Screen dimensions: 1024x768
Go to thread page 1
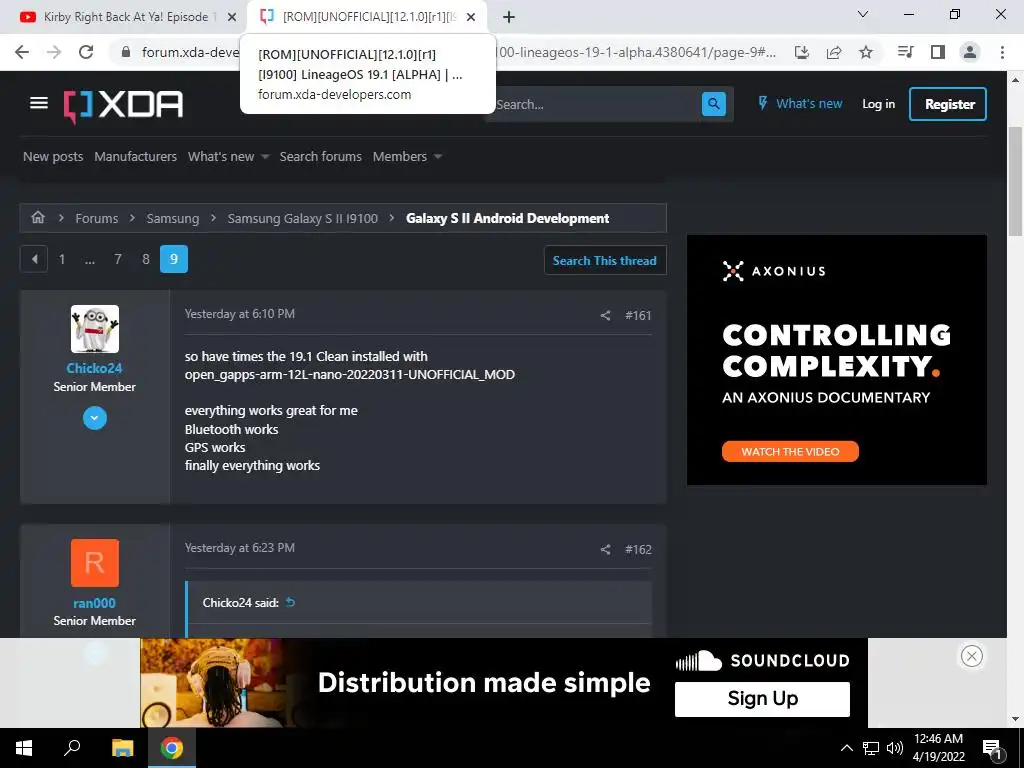[x=62, y=259]
